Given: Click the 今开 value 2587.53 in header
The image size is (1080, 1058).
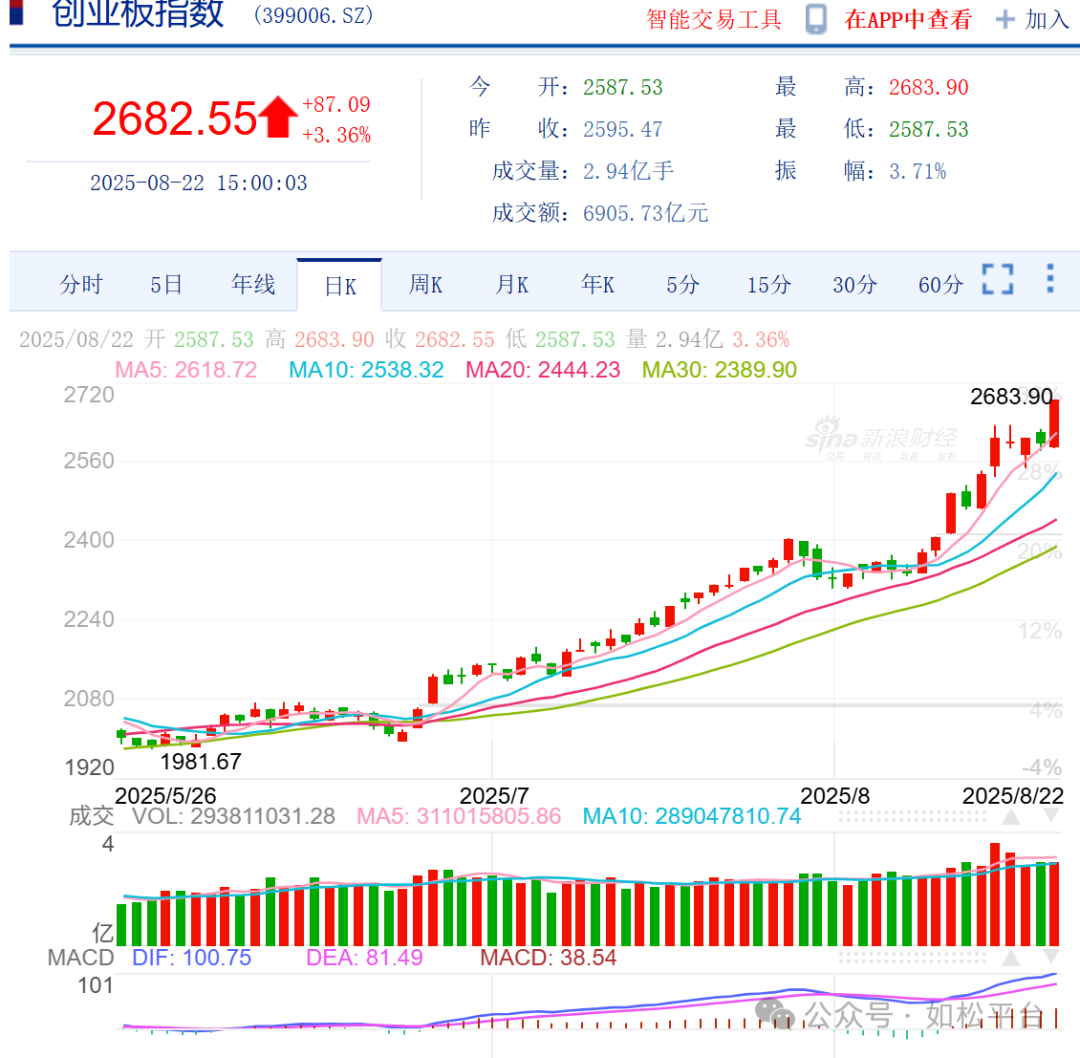Looking at the screenshot, I should click(623, 87).
